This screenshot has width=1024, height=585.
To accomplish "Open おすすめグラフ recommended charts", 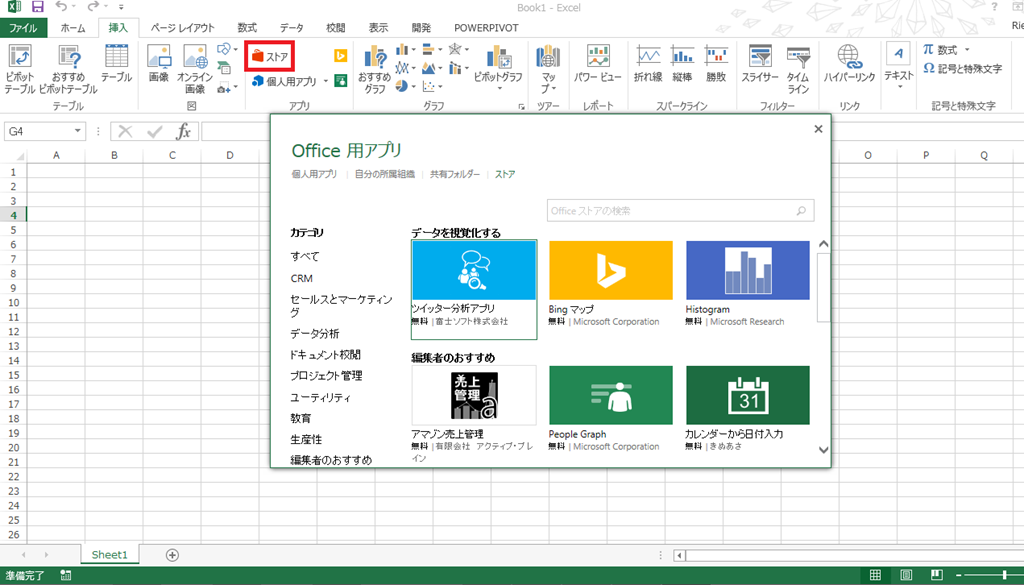I will pos(374,69).
